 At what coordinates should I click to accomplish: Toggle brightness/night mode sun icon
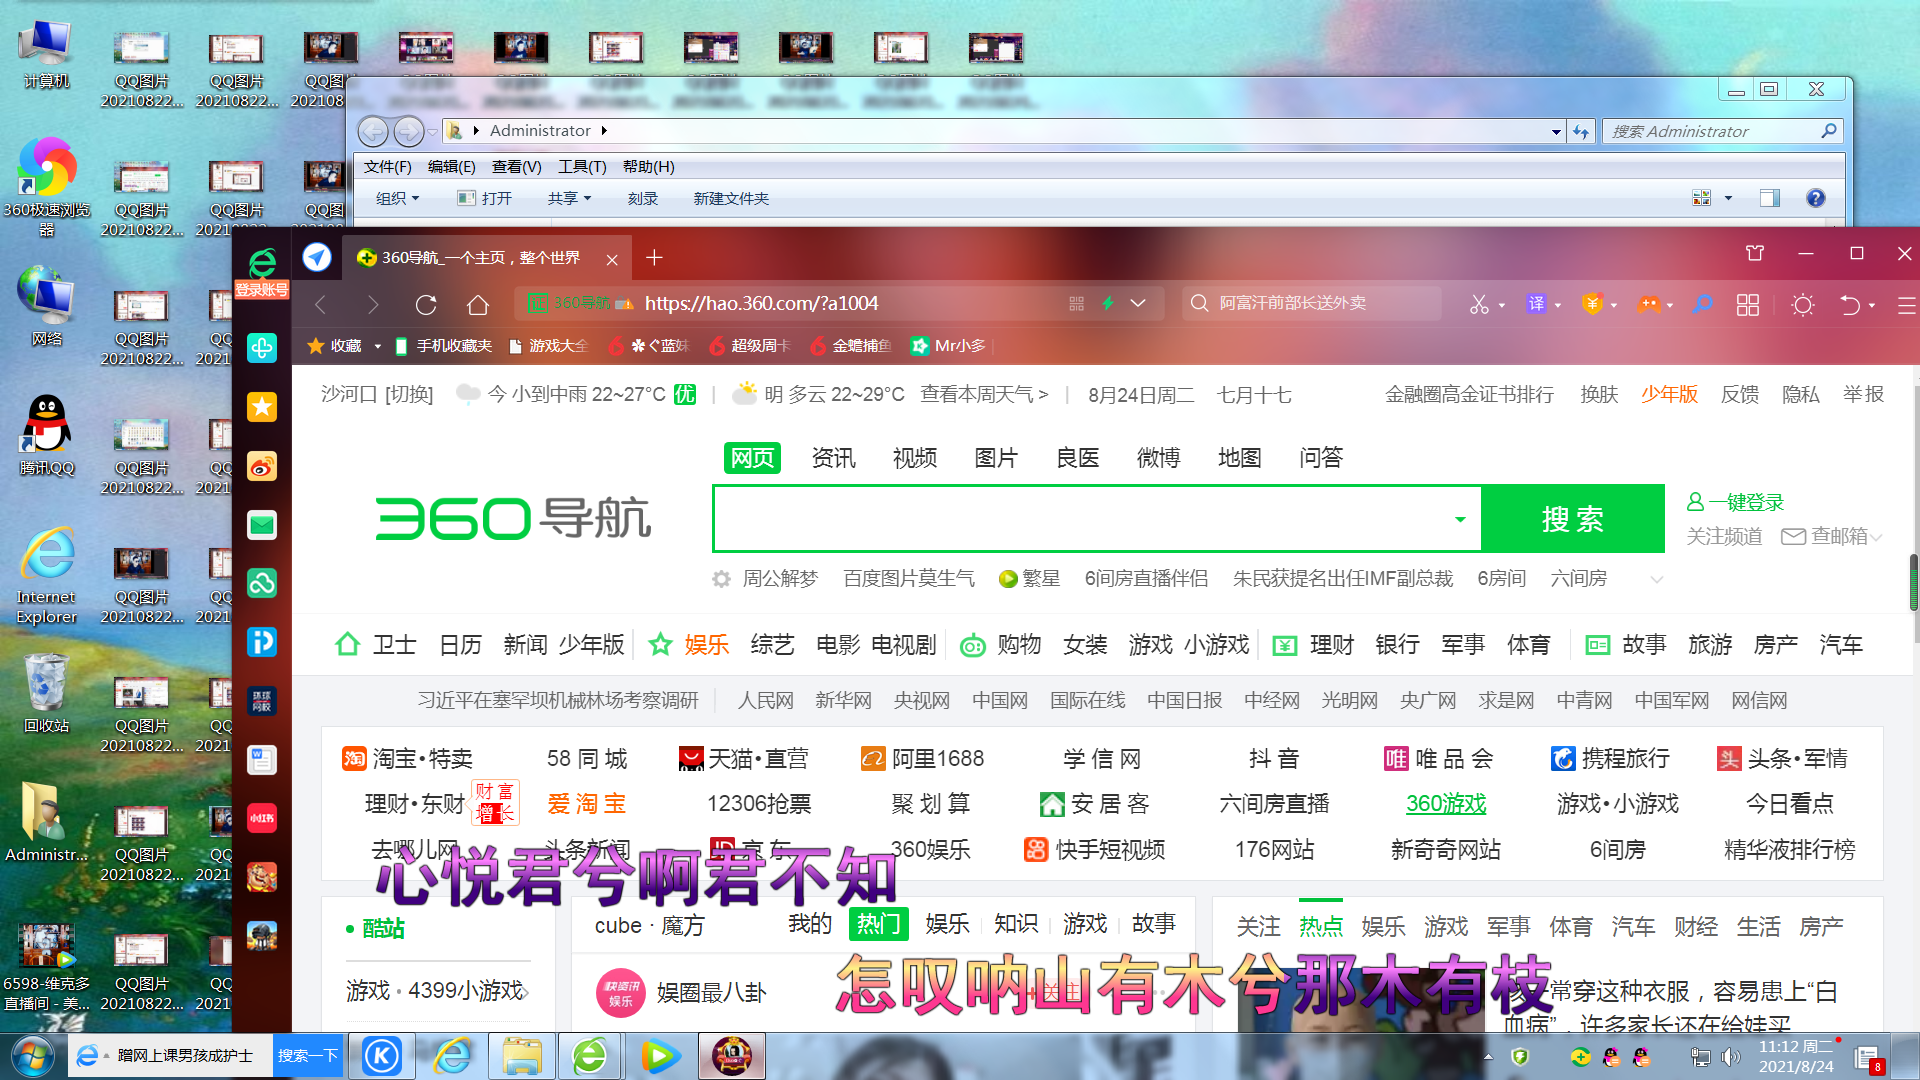coord(1803,305)
